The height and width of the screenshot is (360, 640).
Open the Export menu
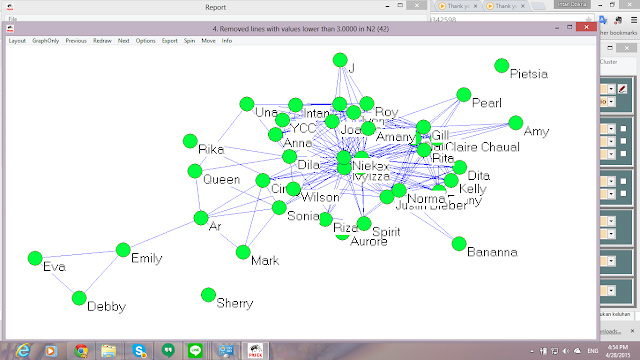tap(169, 41)
